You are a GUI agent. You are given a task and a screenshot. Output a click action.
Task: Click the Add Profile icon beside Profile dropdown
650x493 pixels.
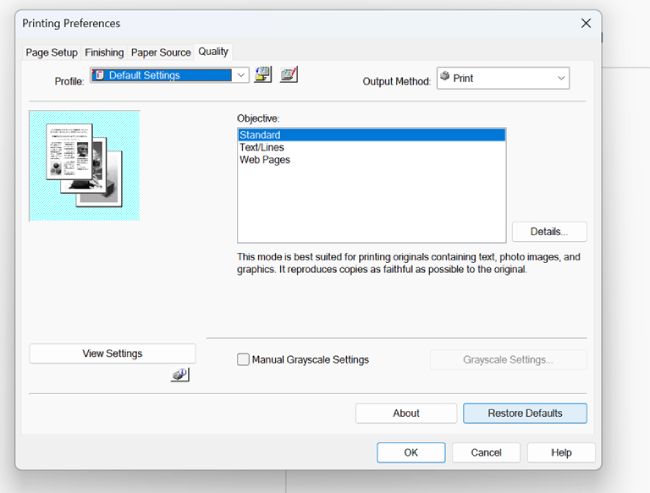tap(263, 74)
